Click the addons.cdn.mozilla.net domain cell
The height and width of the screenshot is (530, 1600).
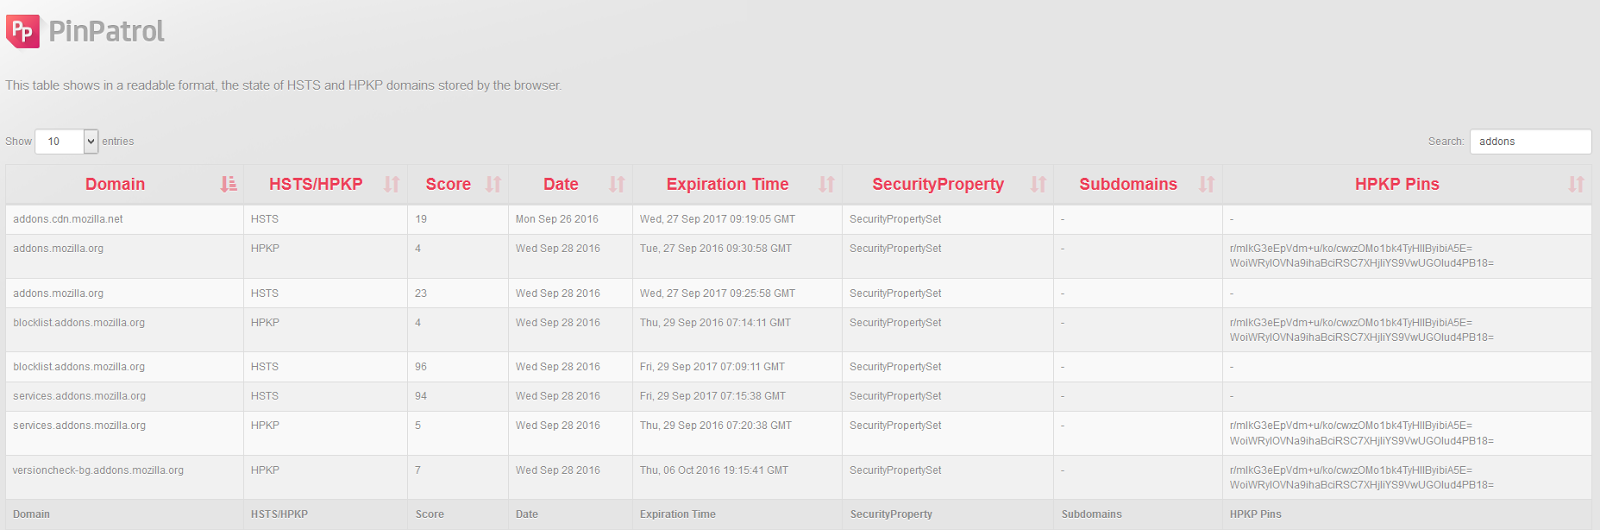(68, 219)
